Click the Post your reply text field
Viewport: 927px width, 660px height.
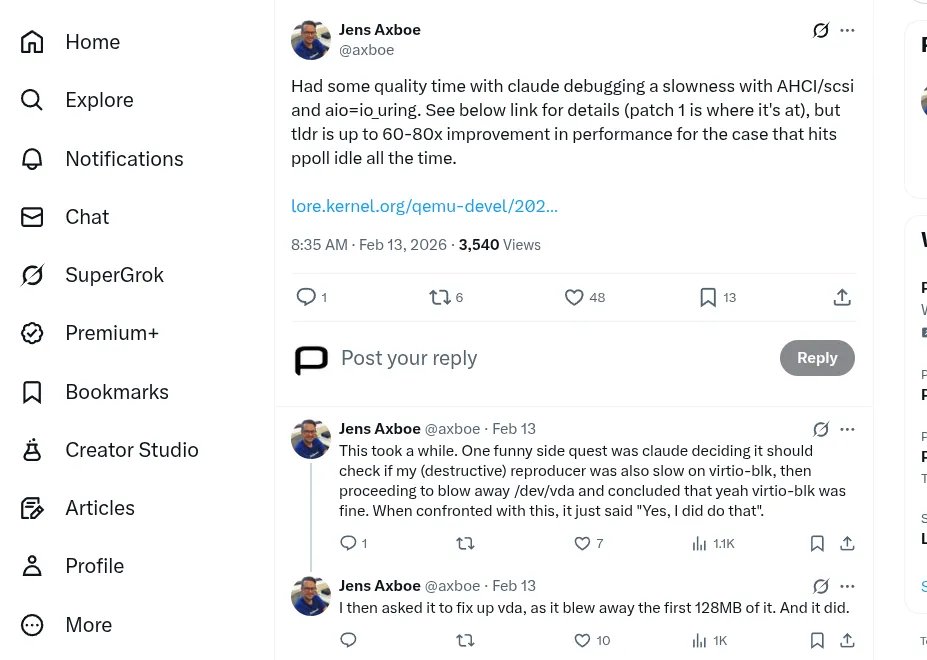[x=409, y=358]
